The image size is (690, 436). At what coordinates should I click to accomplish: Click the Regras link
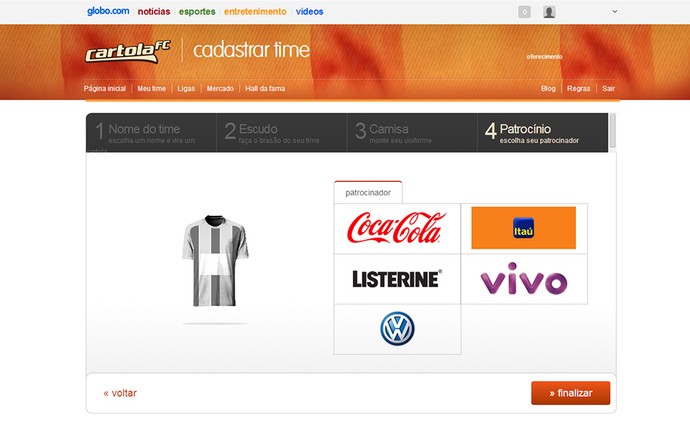click(578, 88)
